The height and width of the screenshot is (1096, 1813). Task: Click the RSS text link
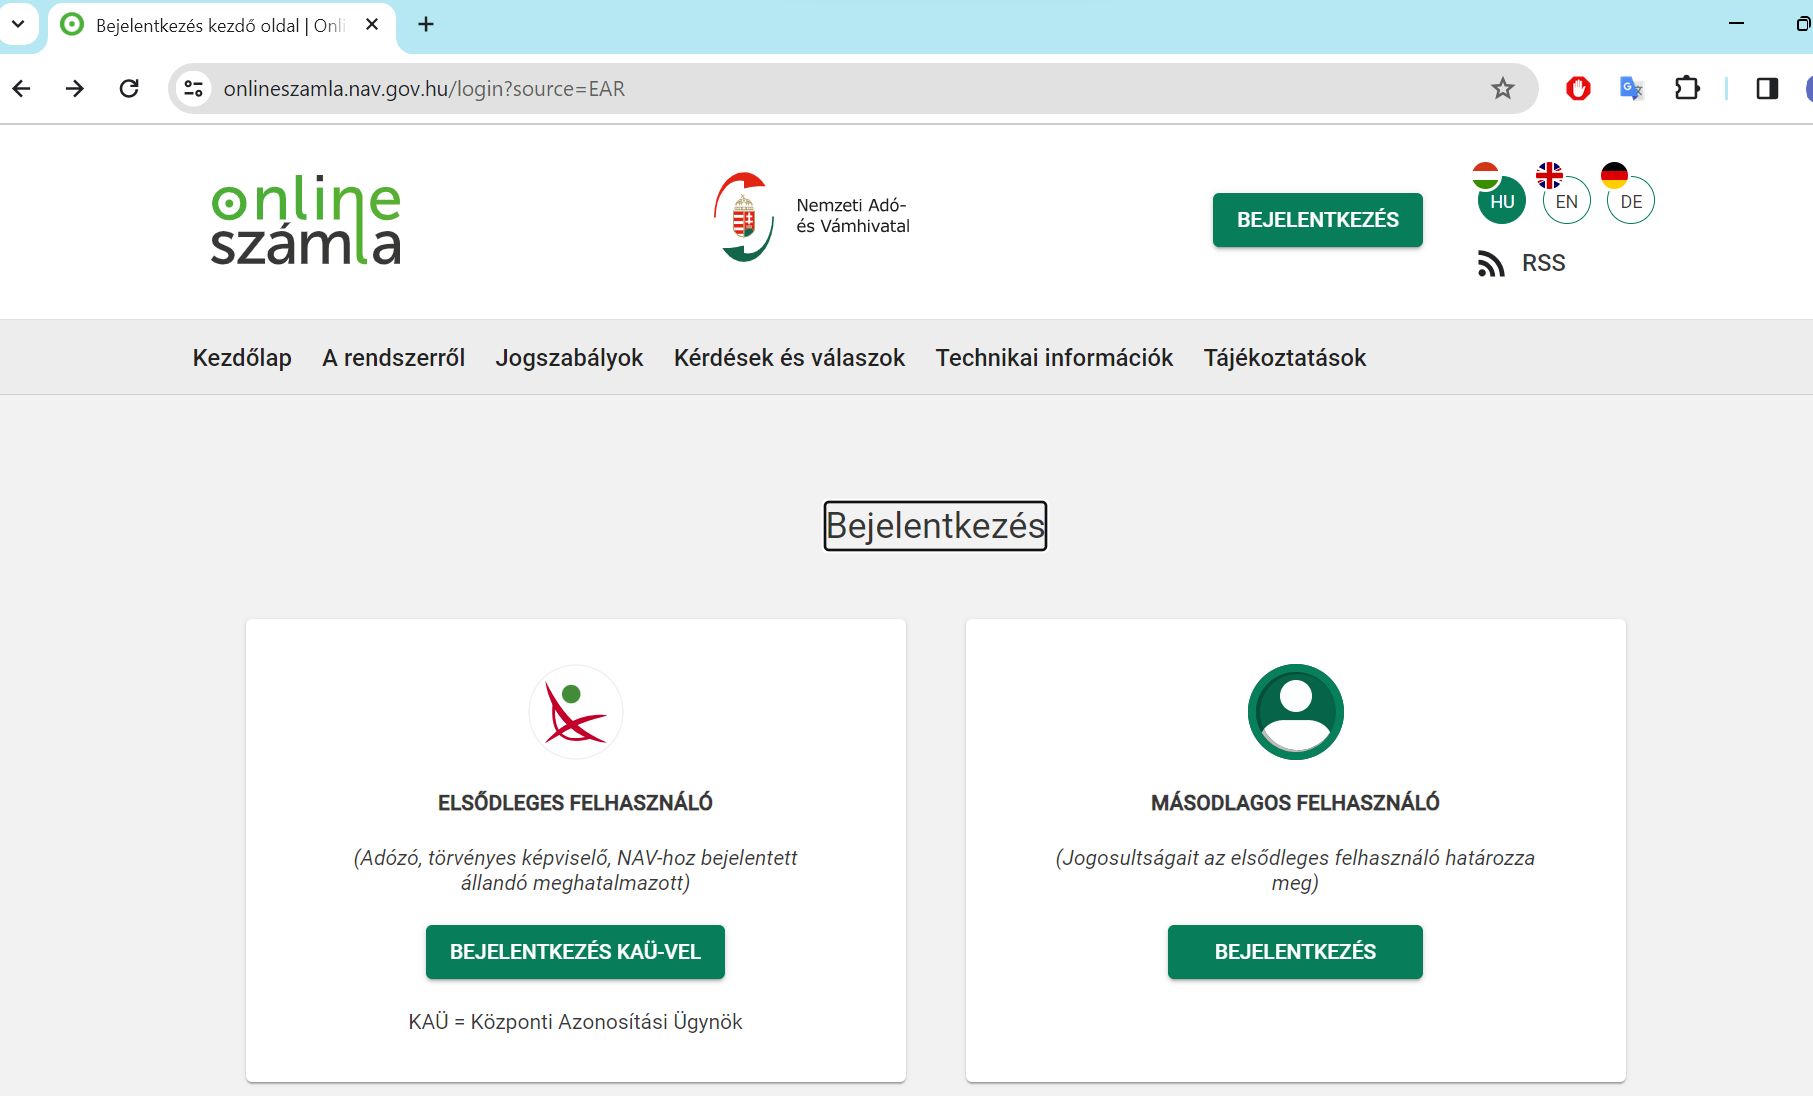(1543, 263)
